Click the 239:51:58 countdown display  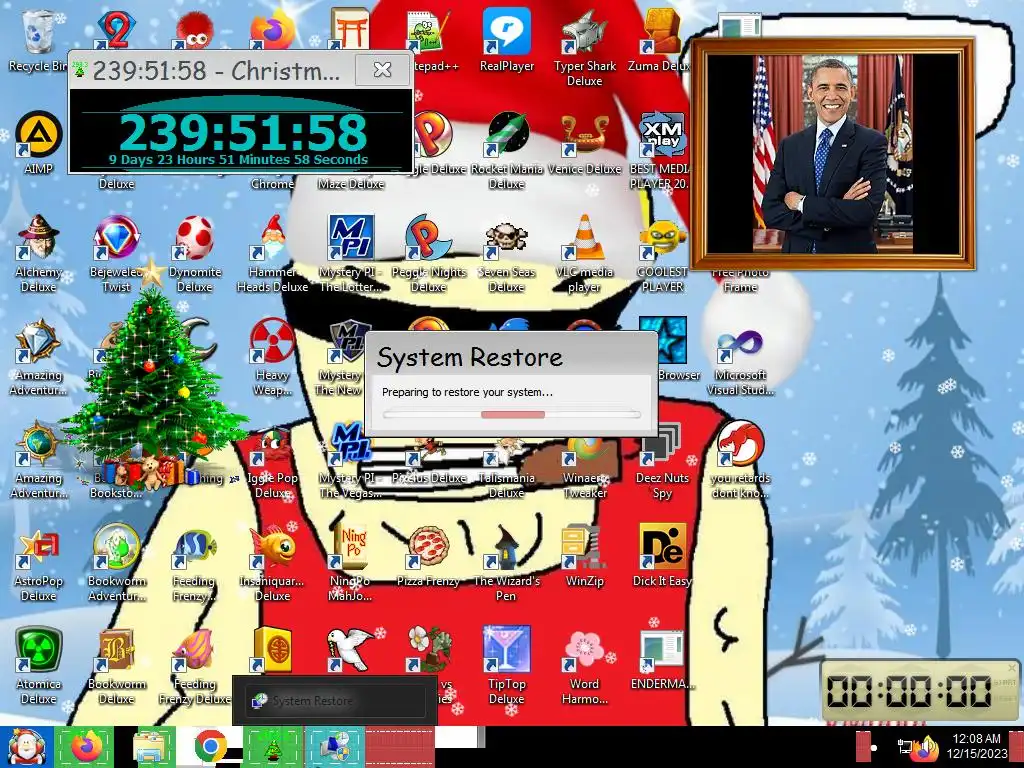(x=243, y=133)
